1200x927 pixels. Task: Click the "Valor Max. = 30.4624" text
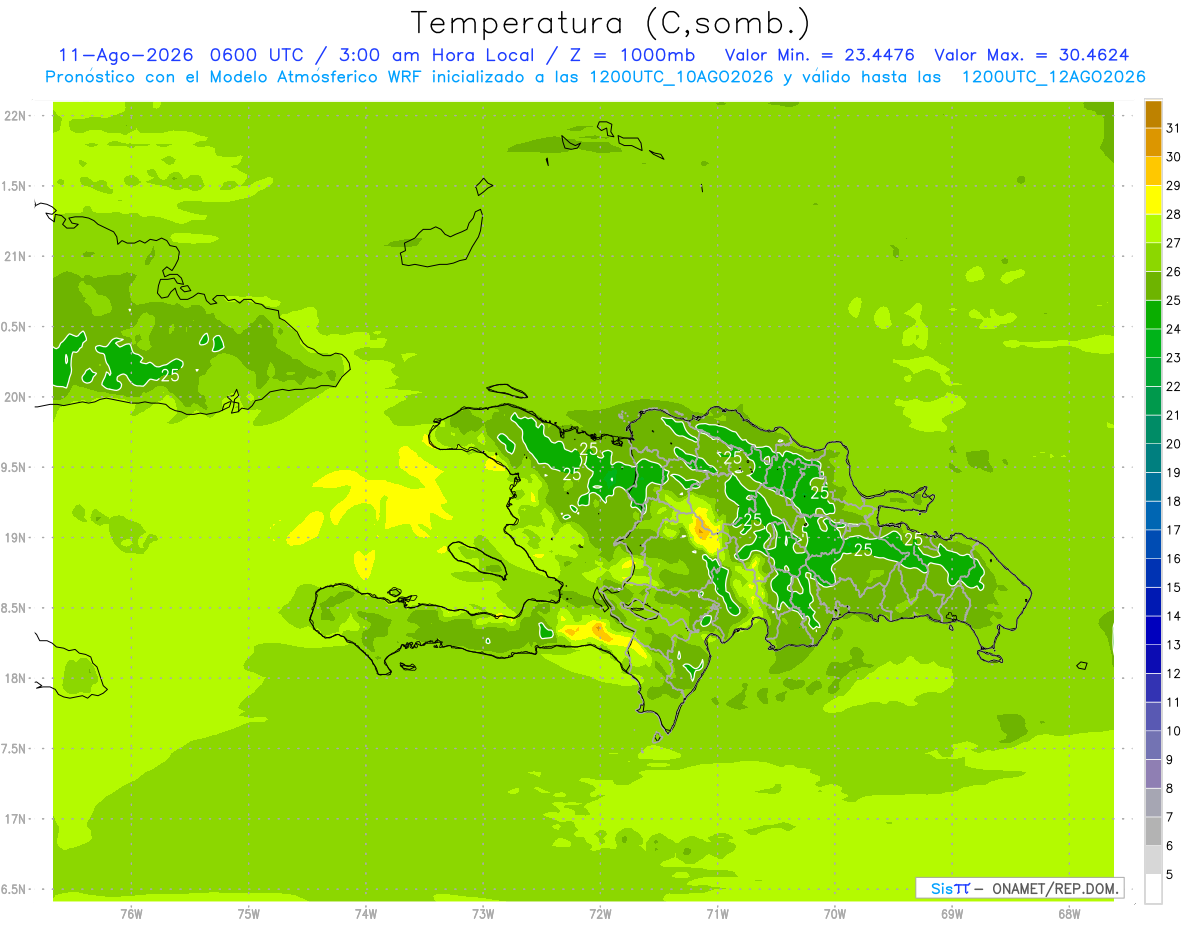[1033, 55]
